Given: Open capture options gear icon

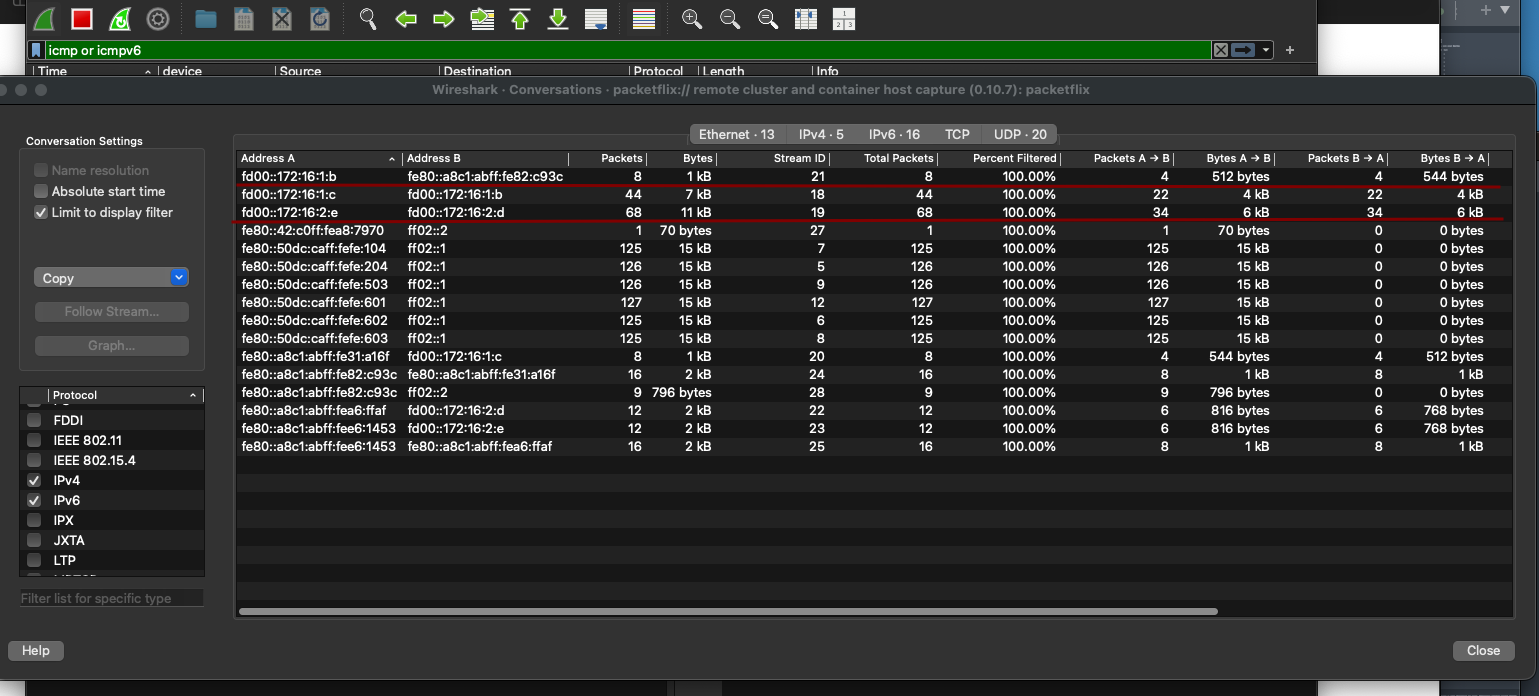Looking at the screenshot, I should [157, 19].
